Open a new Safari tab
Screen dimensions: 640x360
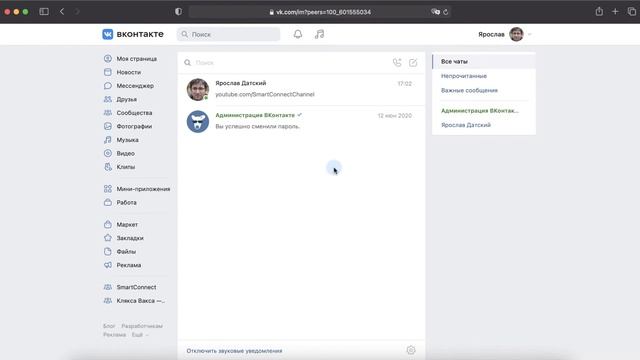click(615, 12)
